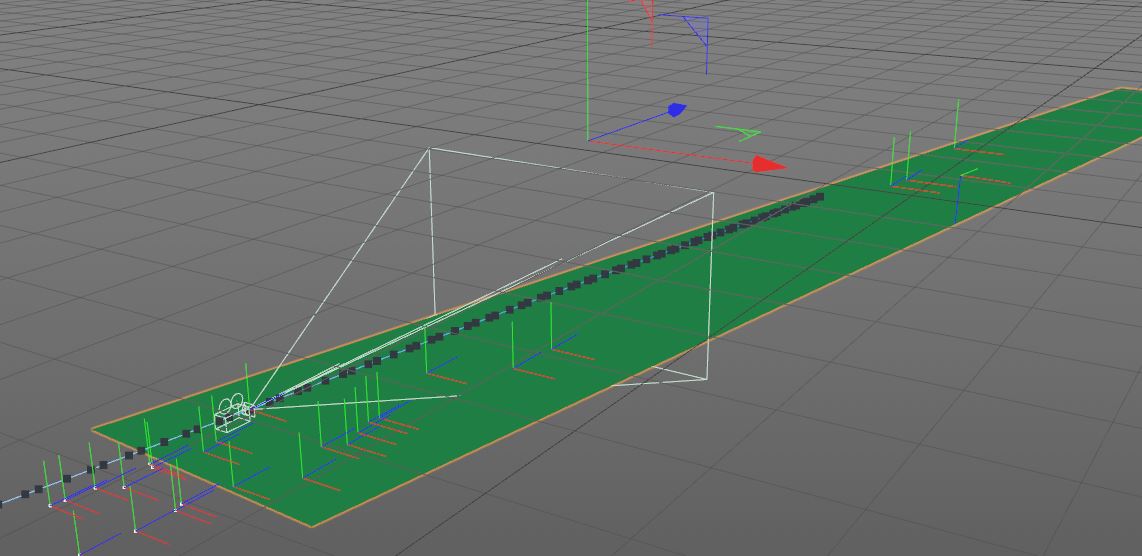The width and height of the screenshot is (1142, 556).
Task: Grab the blue Z-axis arrow handle
Action: [677, 110]
